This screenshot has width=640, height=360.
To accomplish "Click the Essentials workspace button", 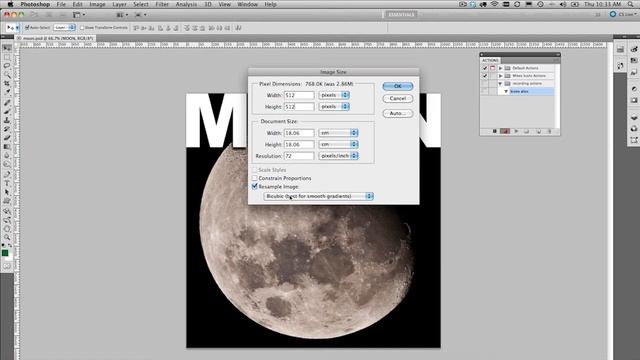I will click(x=400, y=15).
